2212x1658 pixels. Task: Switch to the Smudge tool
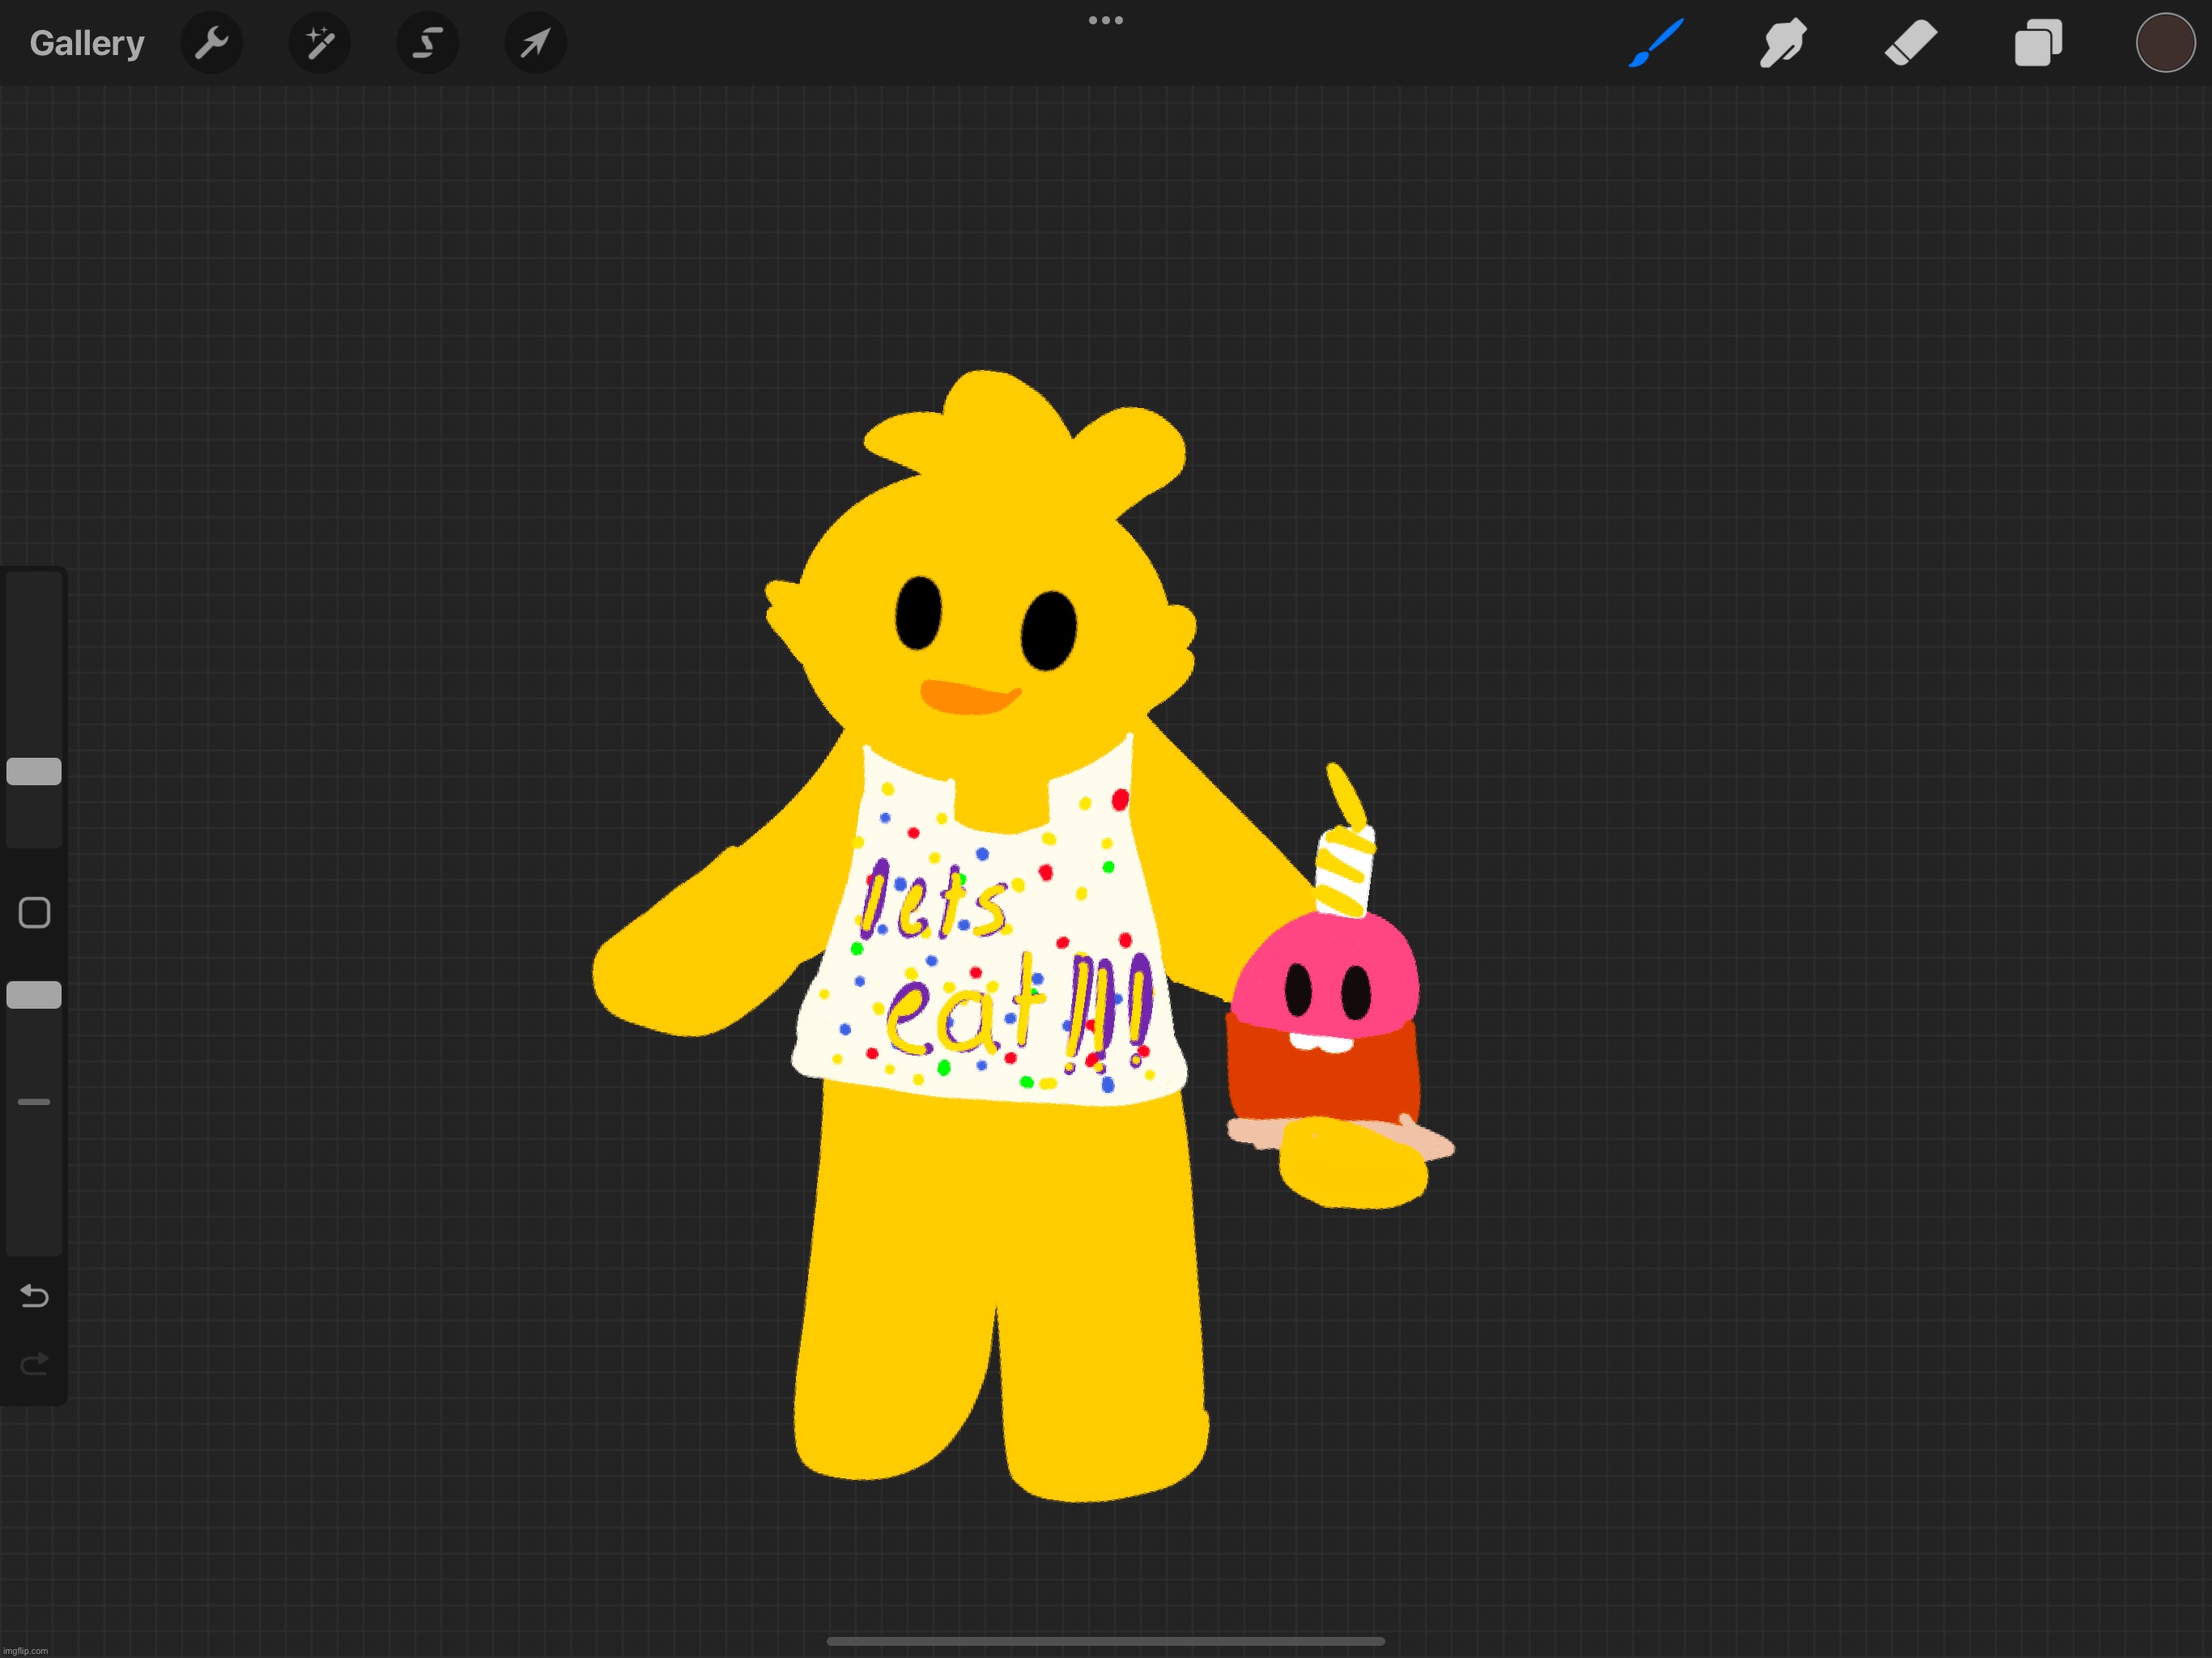[x=1783, y=43]
